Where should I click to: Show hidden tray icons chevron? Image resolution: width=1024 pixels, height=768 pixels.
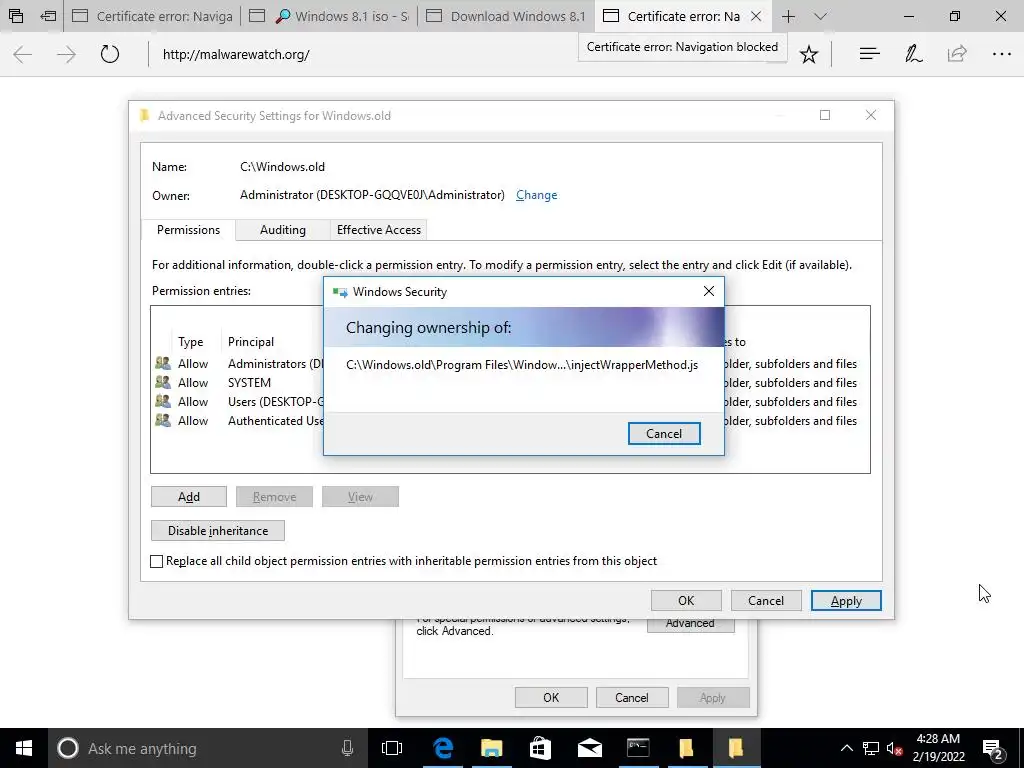(x=846, y=748)
